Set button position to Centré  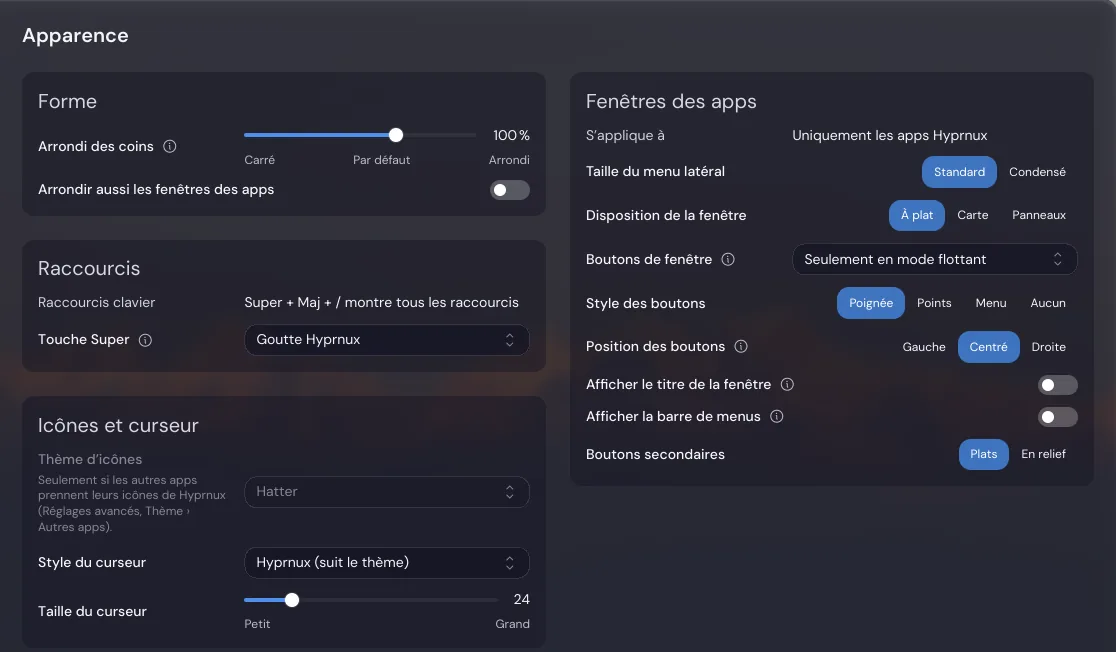pyautogui.click(x=988, y=347)
